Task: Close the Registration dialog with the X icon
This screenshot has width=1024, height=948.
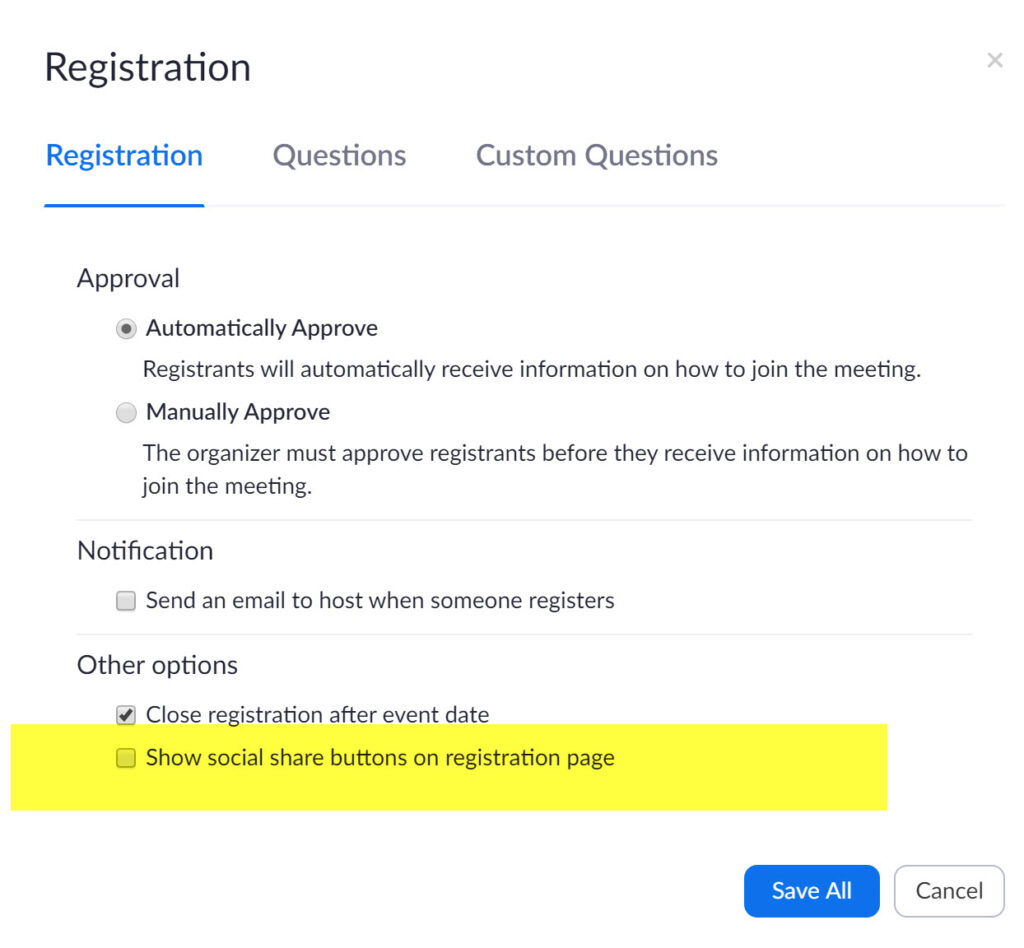Action: click(995, 60)
